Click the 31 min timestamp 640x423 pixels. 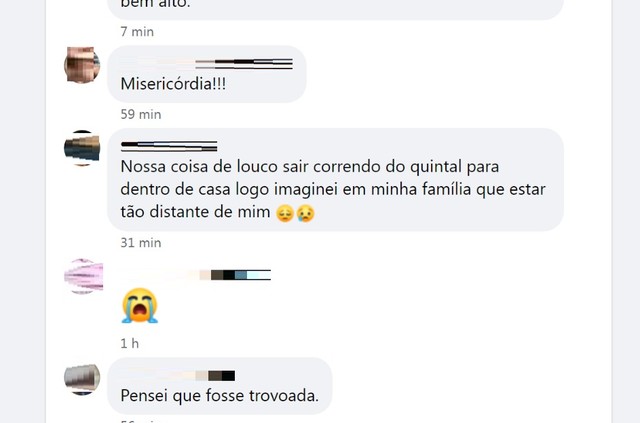click(141, 243)
